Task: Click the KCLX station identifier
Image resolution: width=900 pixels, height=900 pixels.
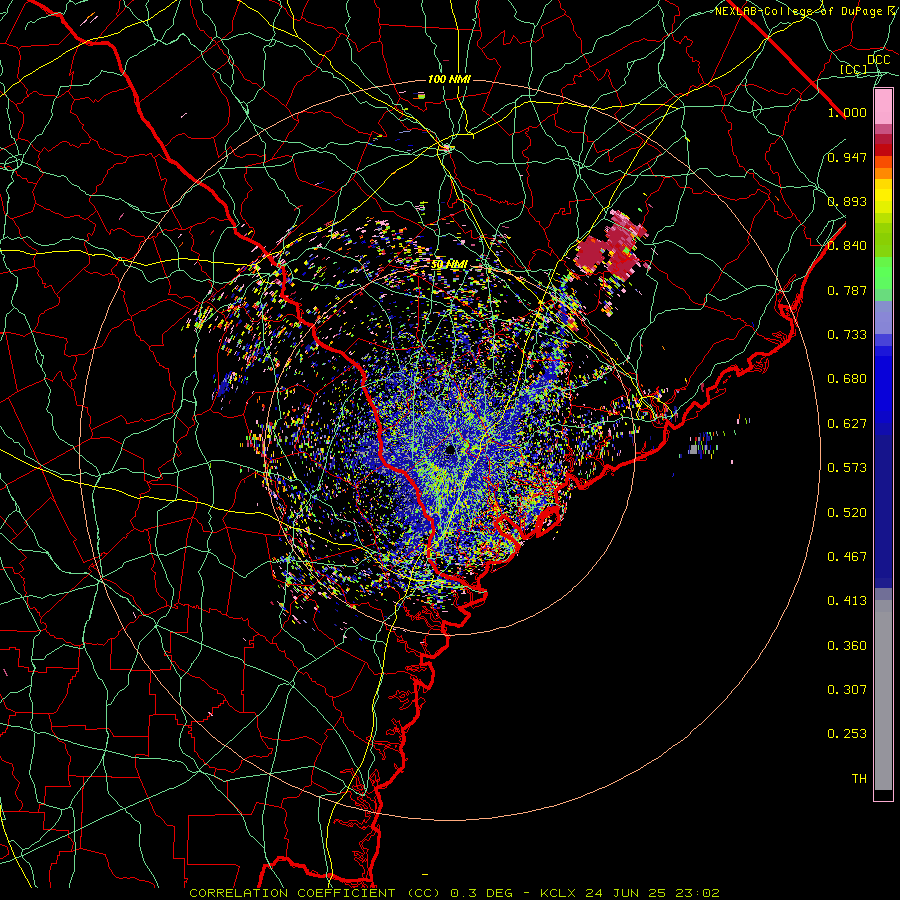Action: pyautogui.click(x=557, y=893)
